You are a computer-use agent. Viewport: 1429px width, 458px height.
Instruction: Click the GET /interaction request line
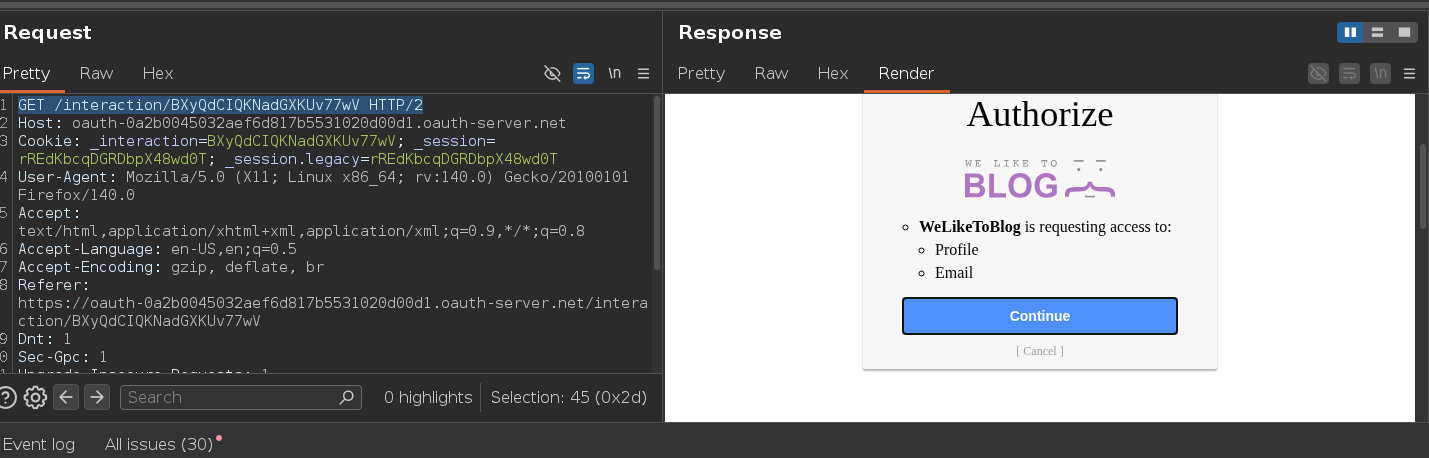click(221, 105)
